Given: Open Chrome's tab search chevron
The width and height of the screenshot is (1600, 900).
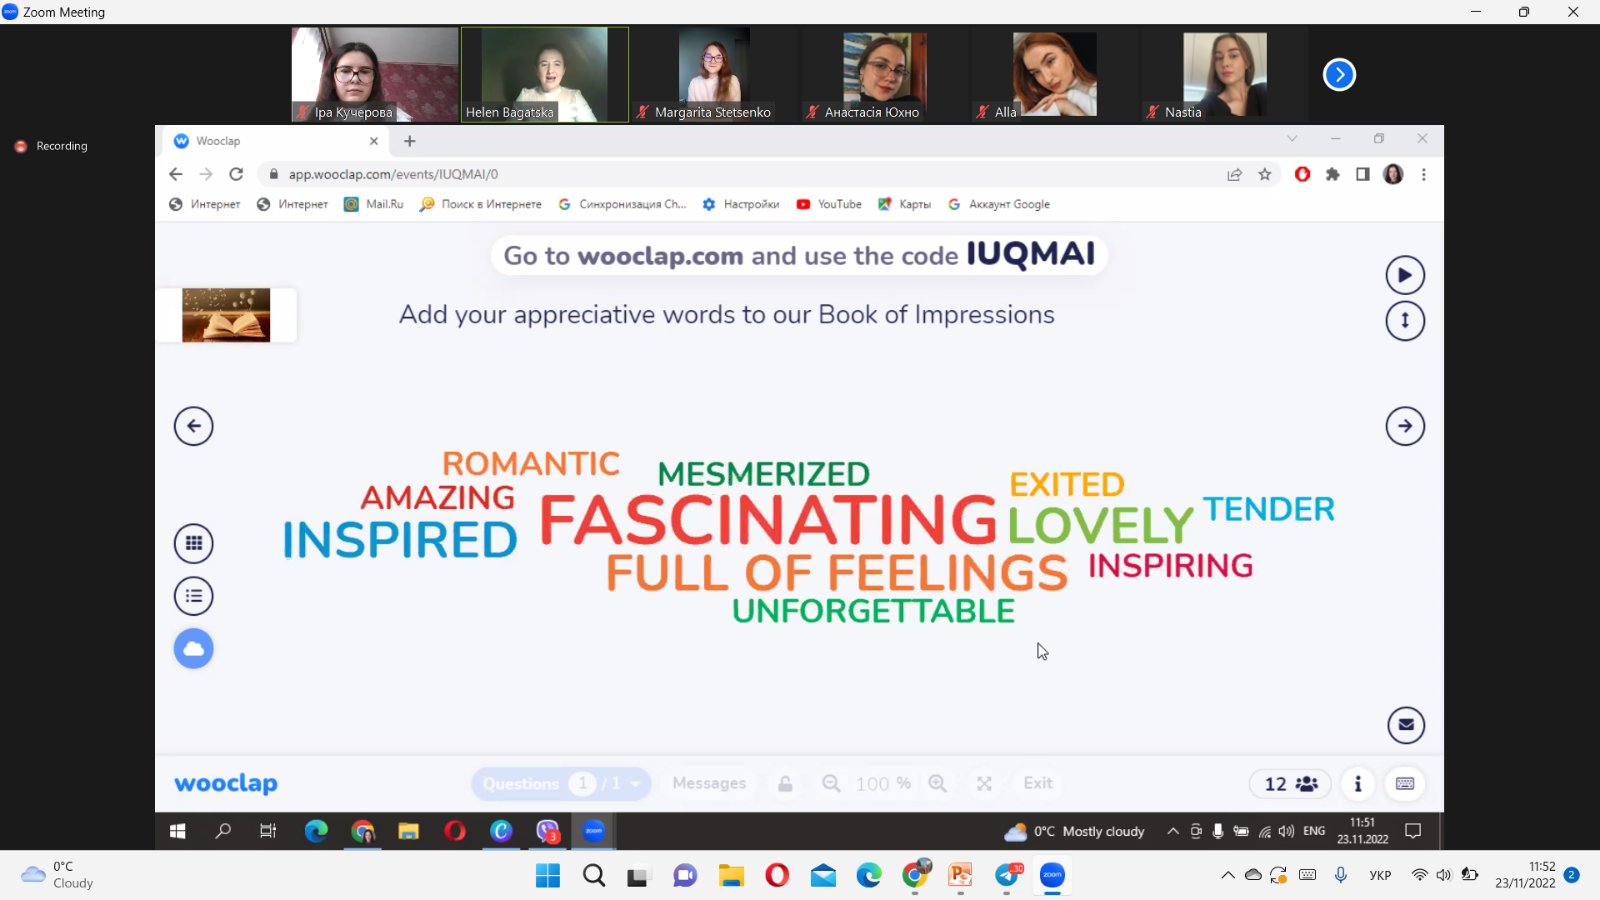Looking at the screenshot, I should click(1291, 139).
